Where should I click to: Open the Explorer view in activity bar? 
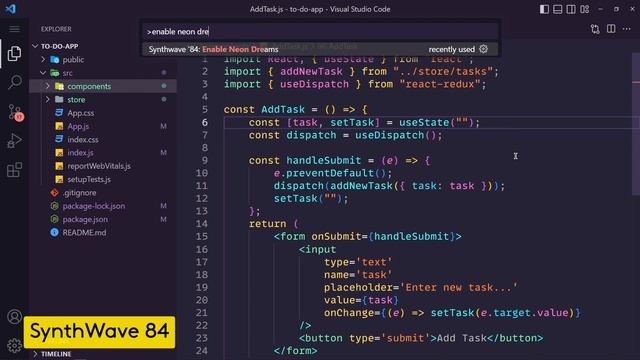tap(14, 53)
